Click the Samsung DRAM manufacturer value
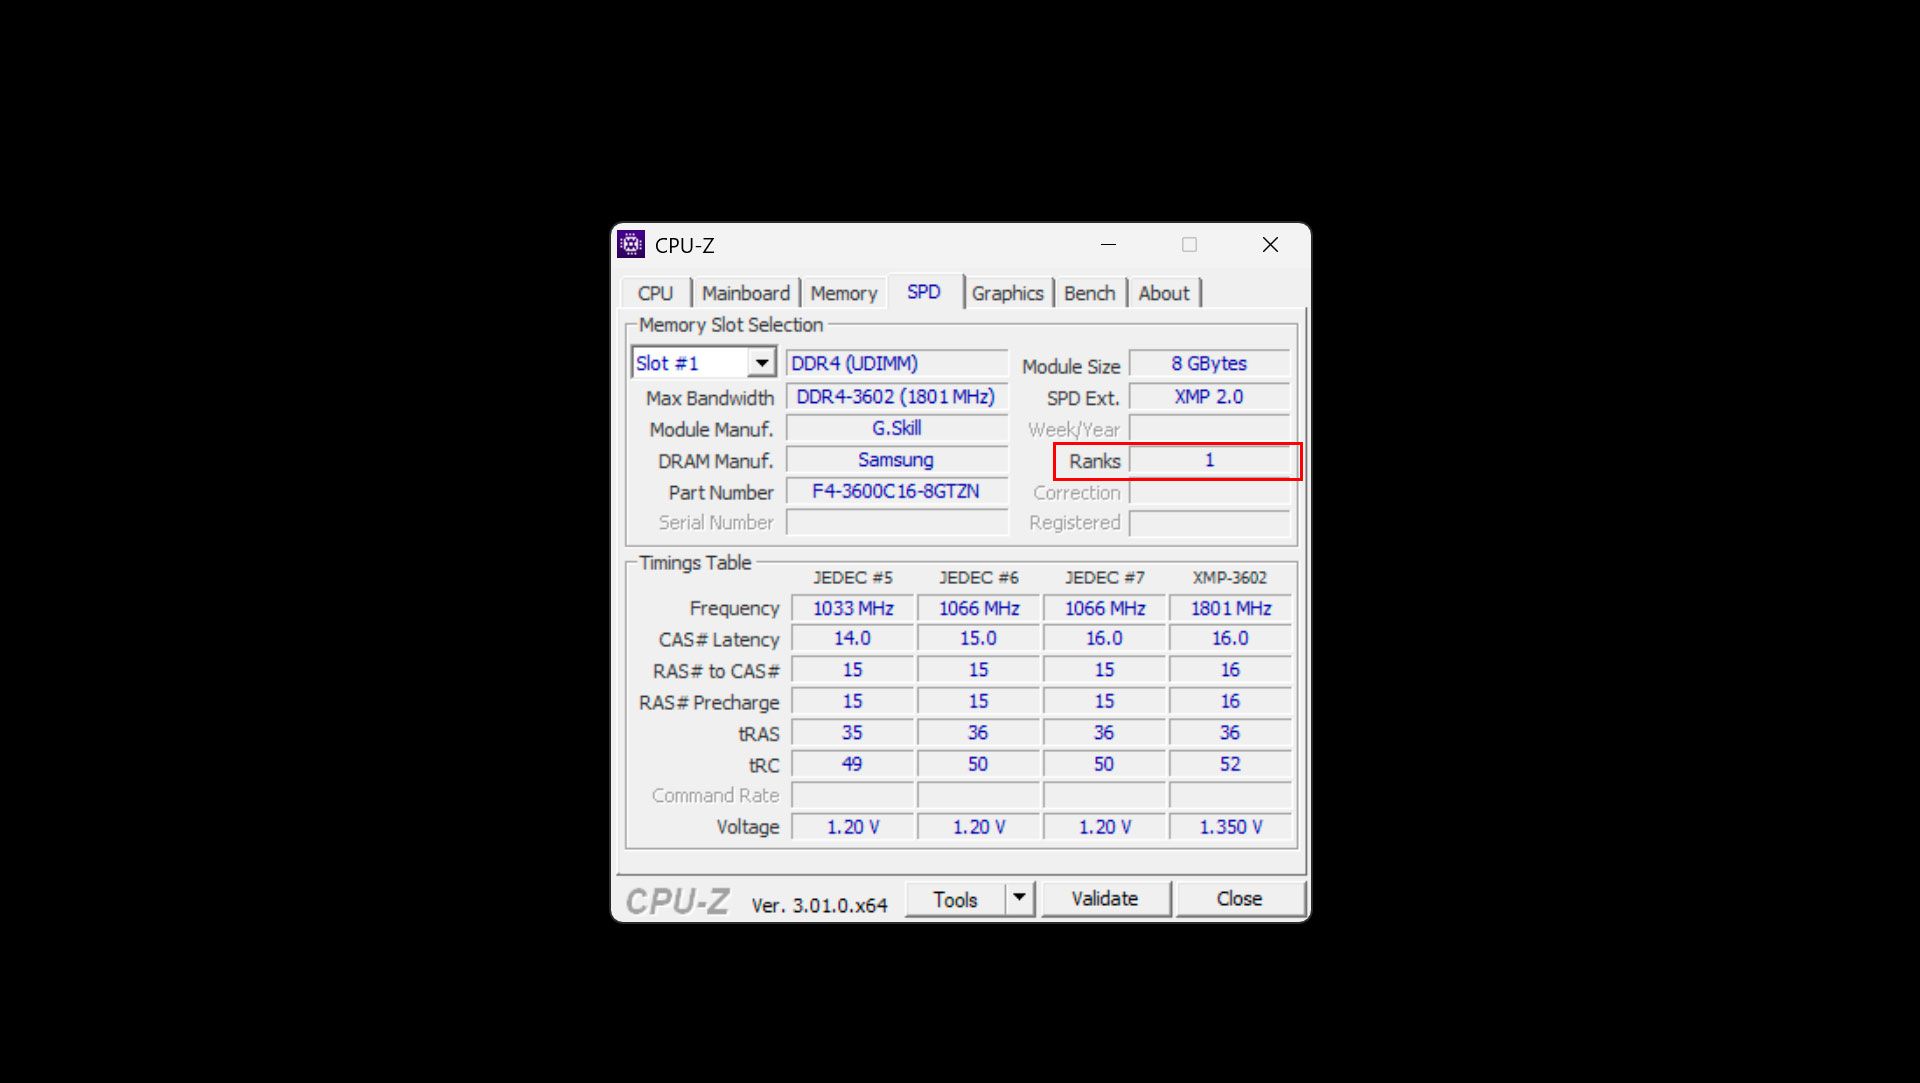This screenshot has width=1920, height=1083. (896, 460)
